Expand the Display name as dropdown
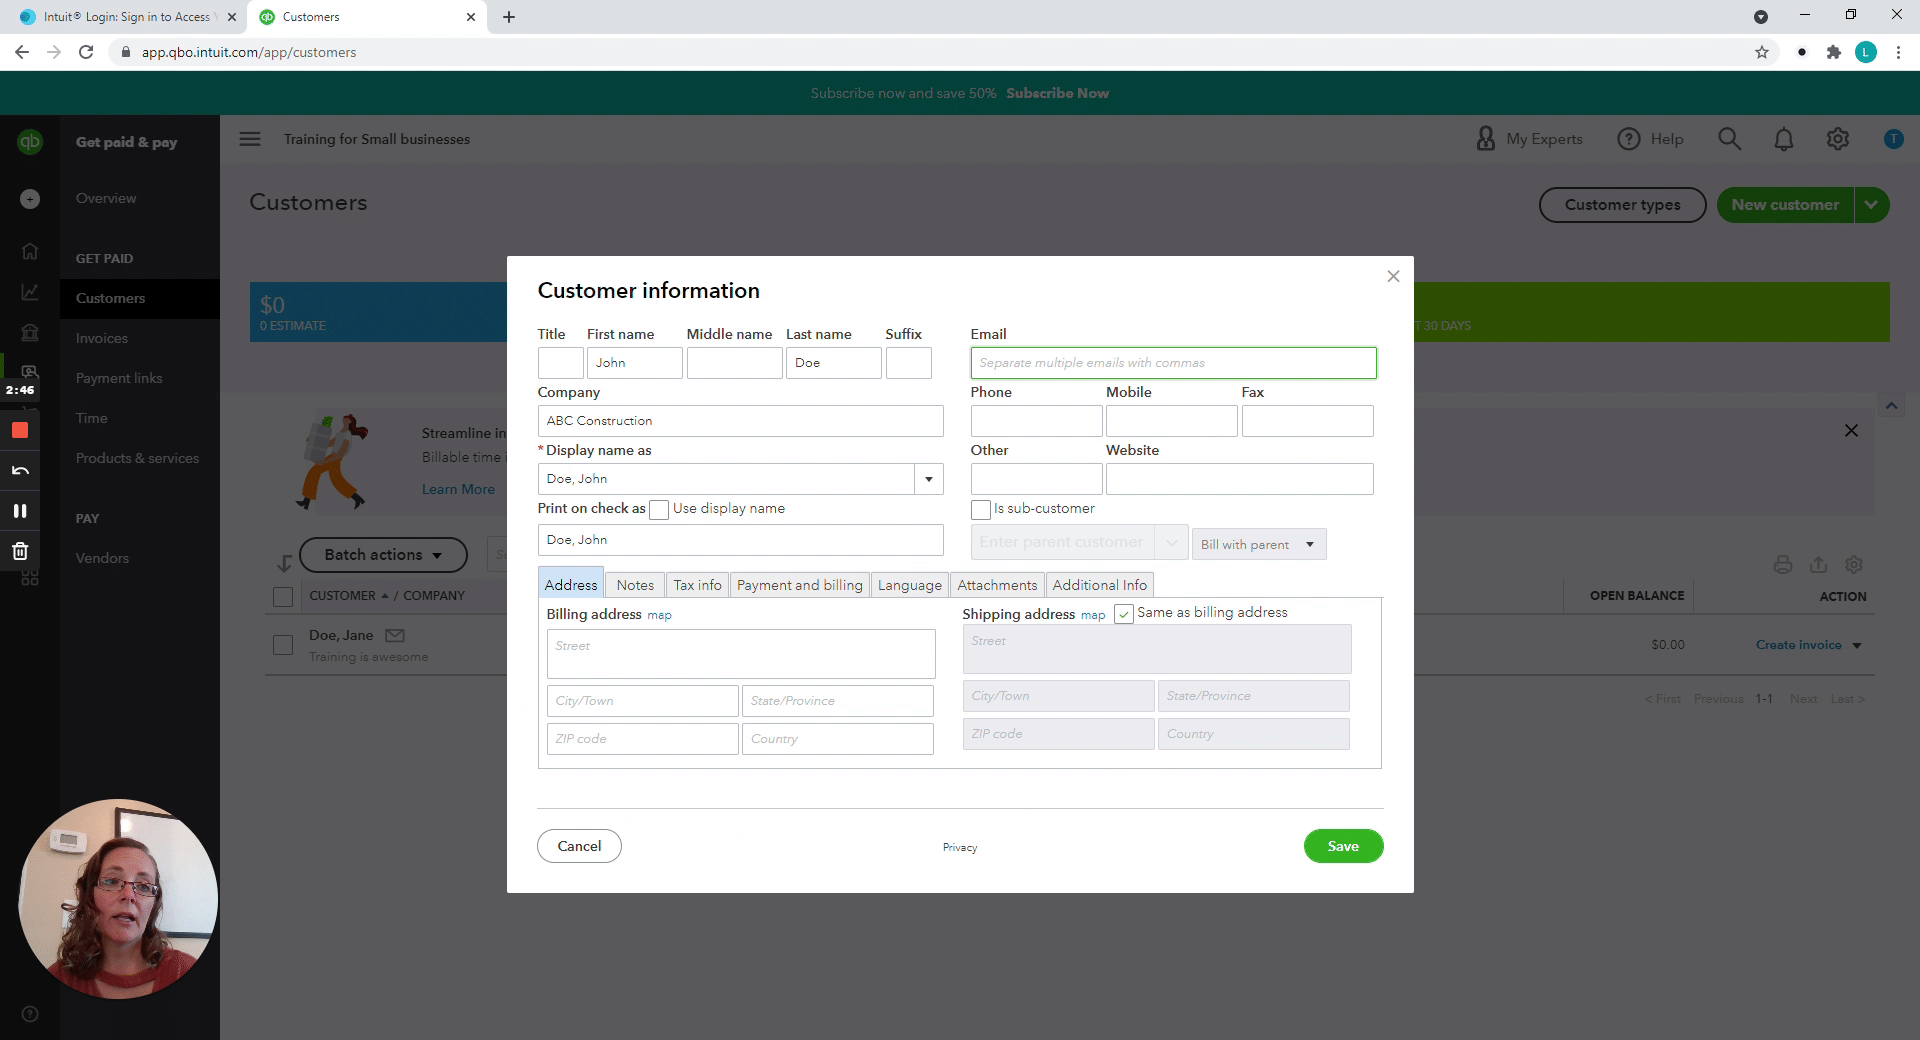 [x=929, y=479]
